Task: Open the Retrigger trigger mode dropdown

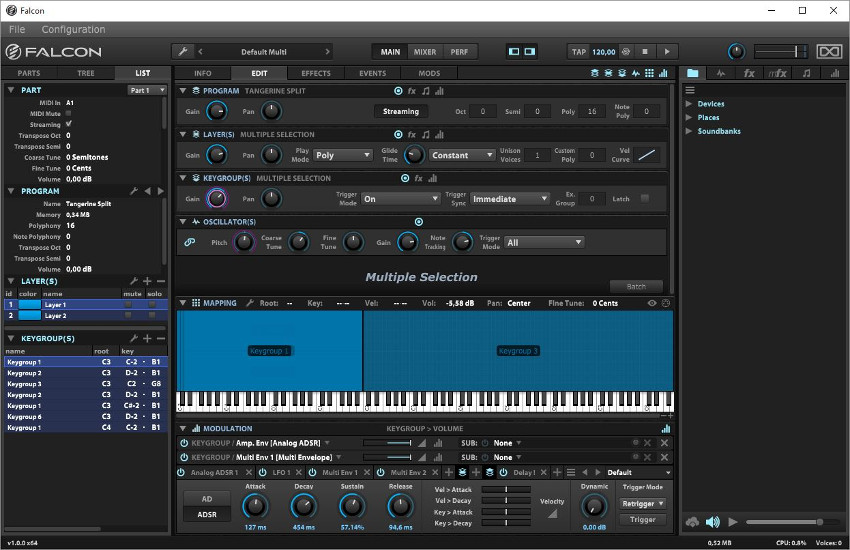Action: click(x=642, y=503)
